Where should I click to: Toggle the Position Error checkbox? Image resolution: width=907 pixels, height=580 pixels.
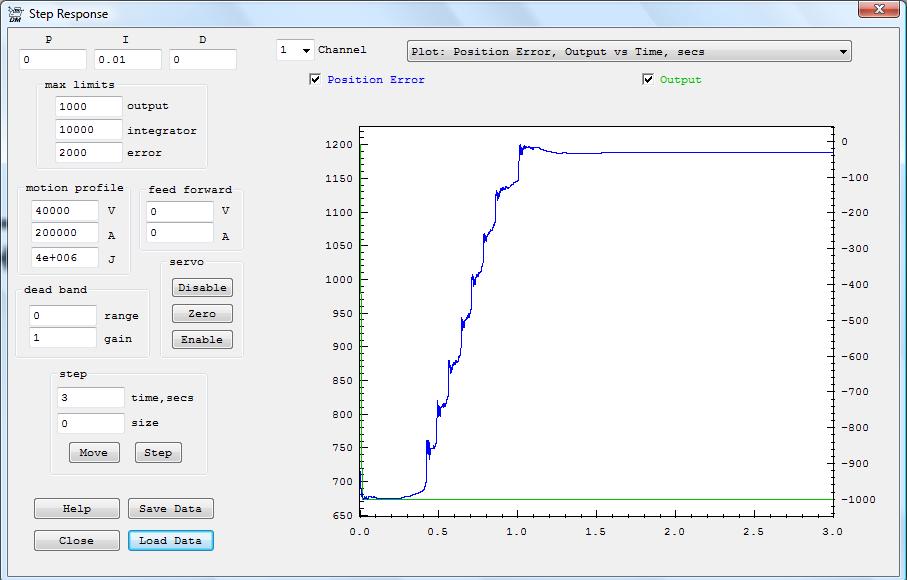coord(316,80)
